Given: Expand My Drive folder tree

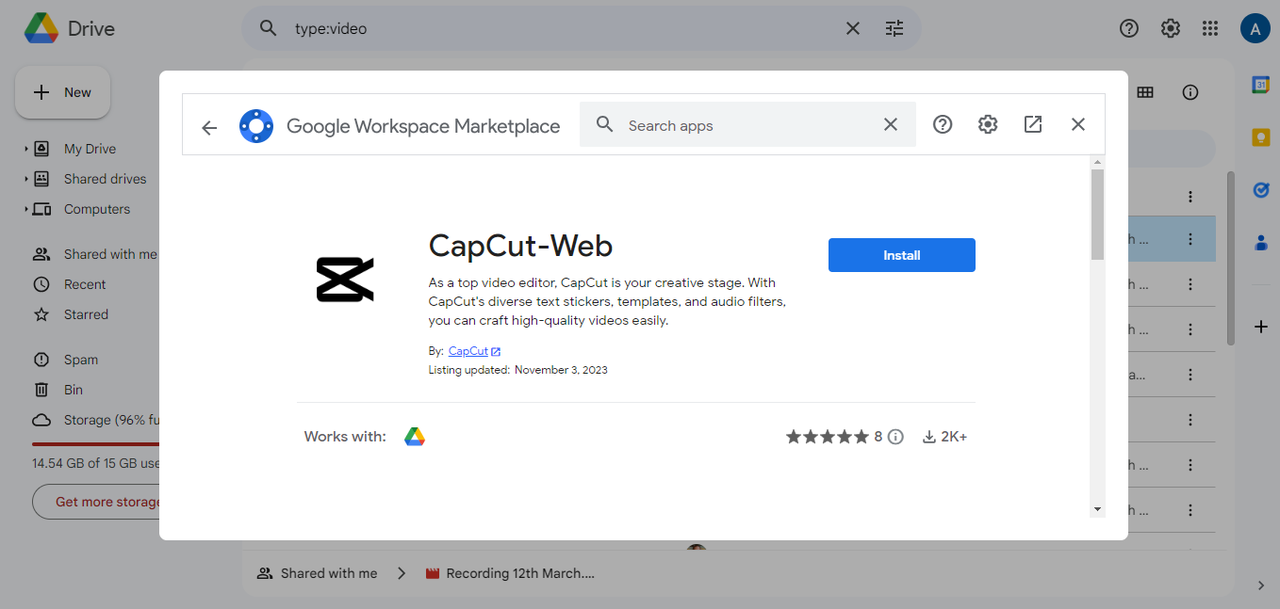Looking at the screenshot, I should pyautogui.click(x=26, y=149).
